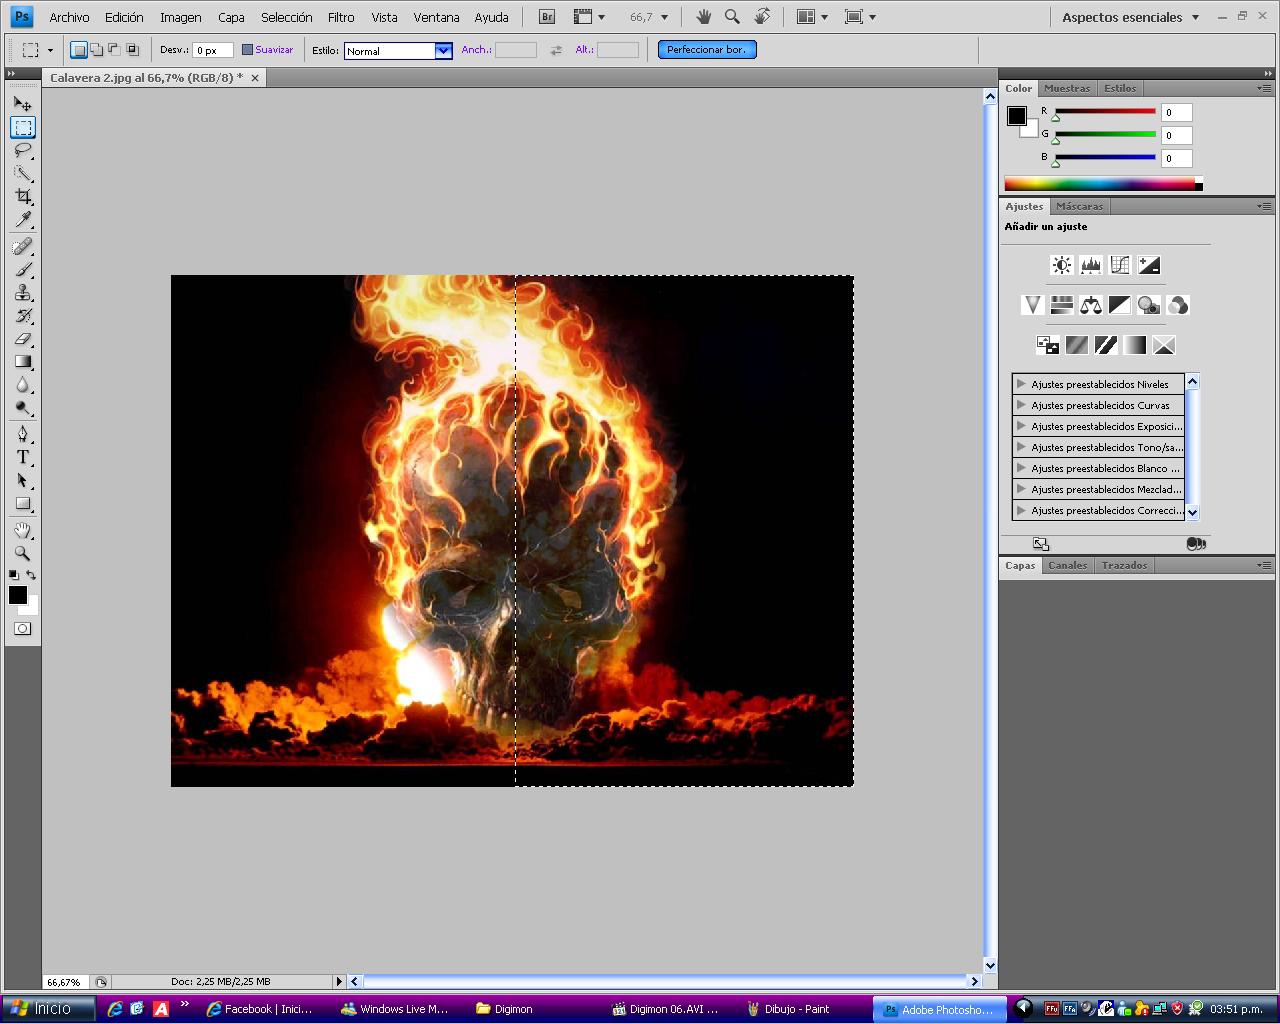Open the Selección menu
Screen dimensions: 1280x1024
point(287,17)
